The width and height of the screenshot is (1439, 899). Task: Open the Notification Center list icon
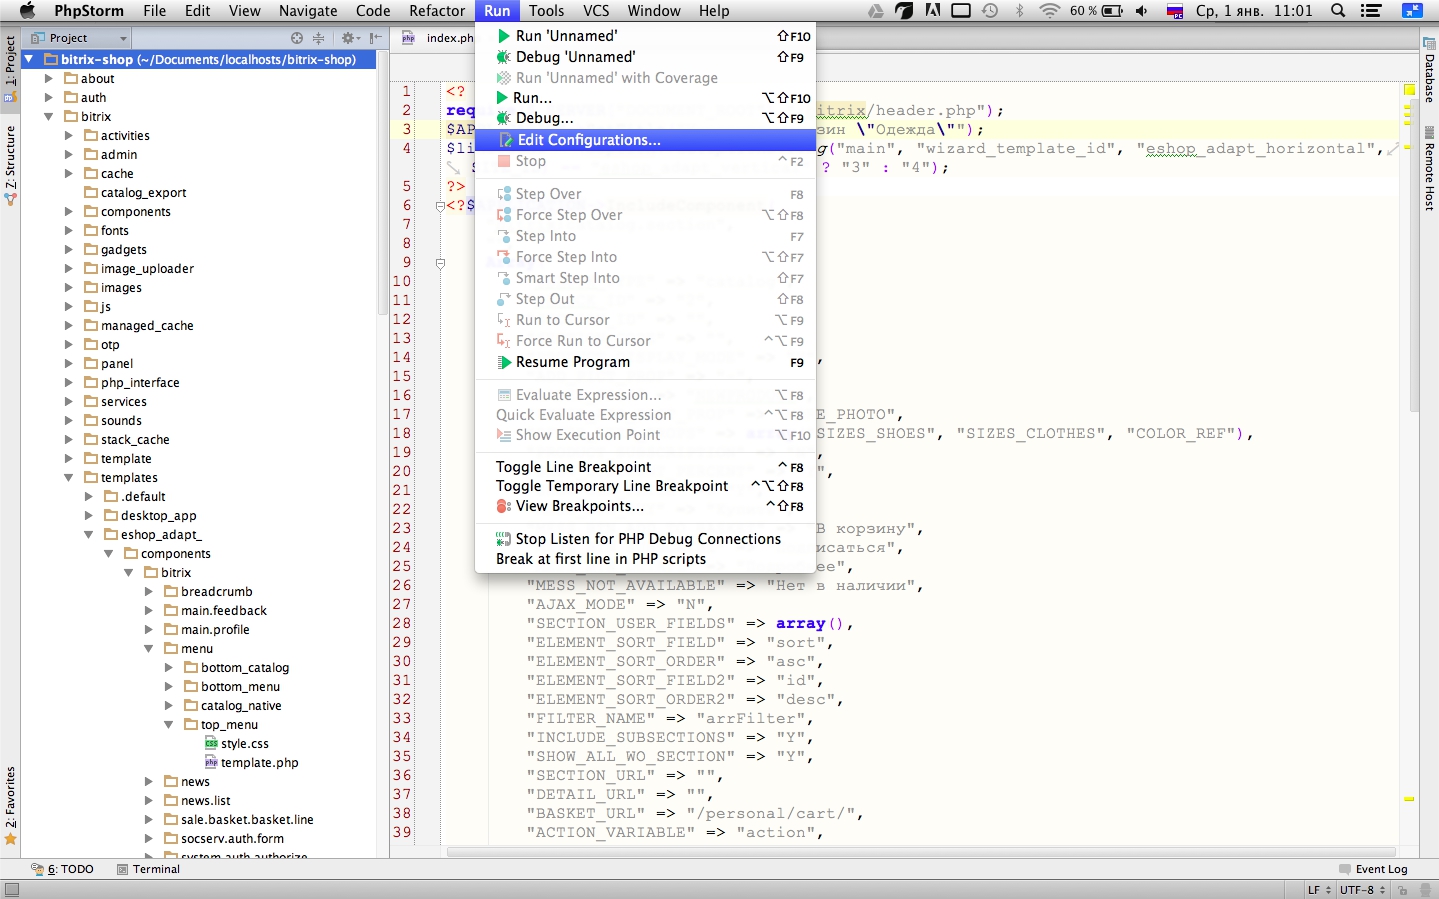[1372, 11]
